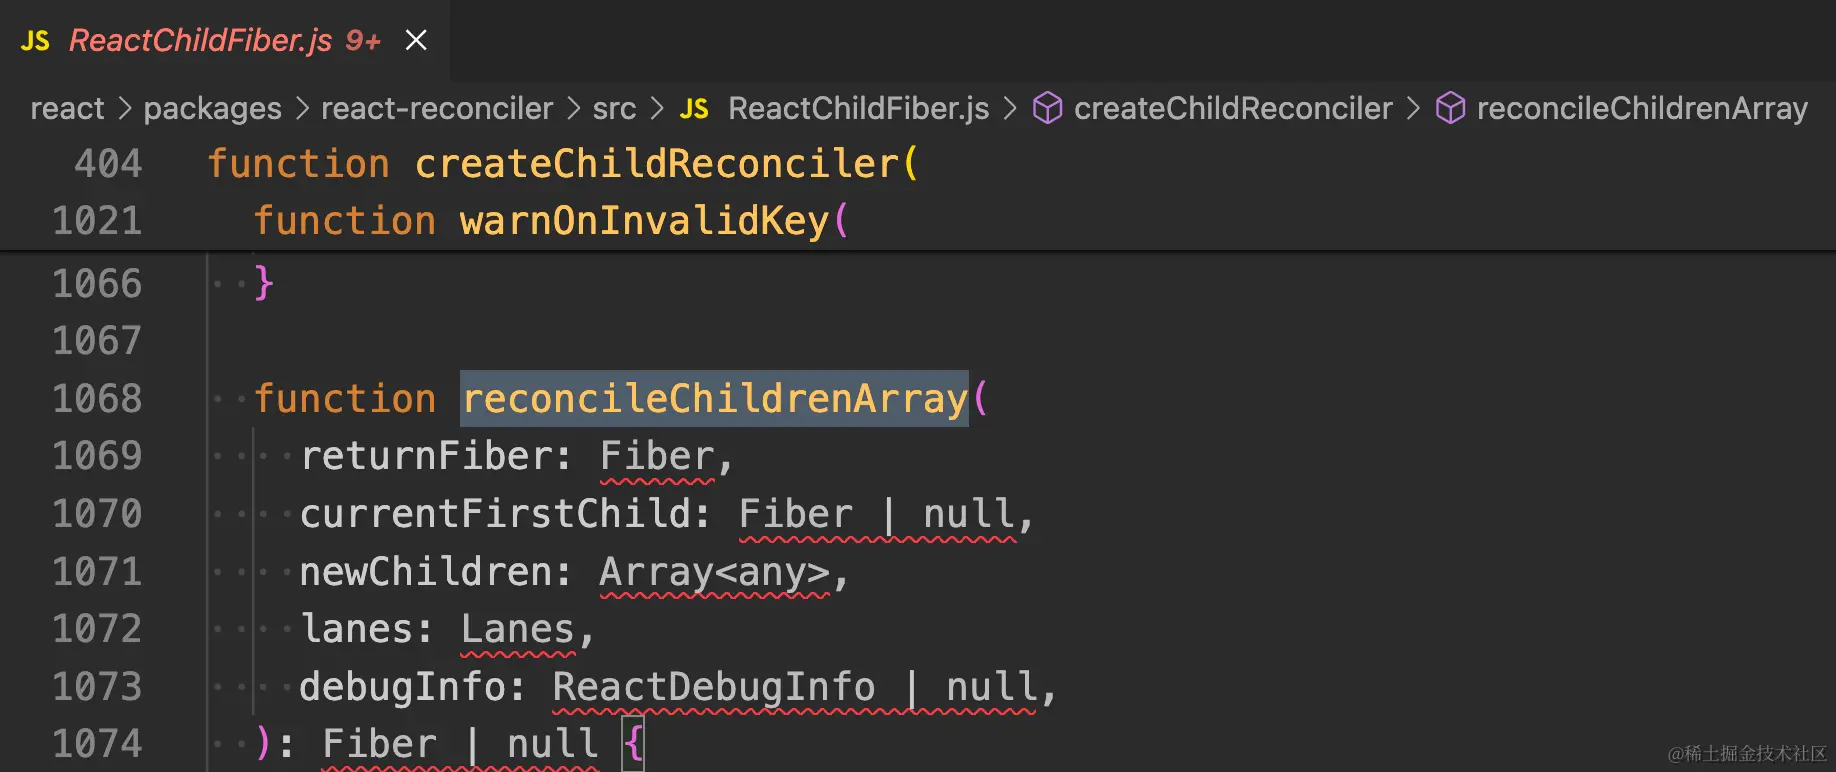
Task: Select reconcileChildrenArray in breadcrumb path
Action: [x=1642, y=108]
